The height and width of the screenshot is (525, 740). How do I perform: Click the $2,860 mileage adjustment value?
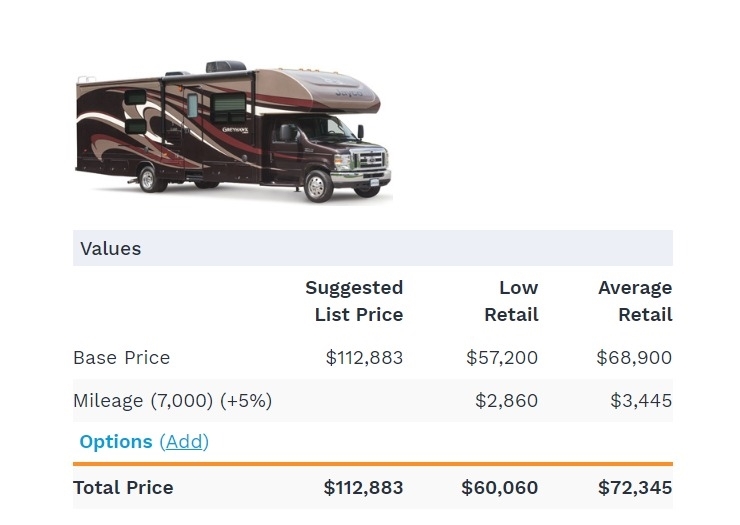(506, 401)
